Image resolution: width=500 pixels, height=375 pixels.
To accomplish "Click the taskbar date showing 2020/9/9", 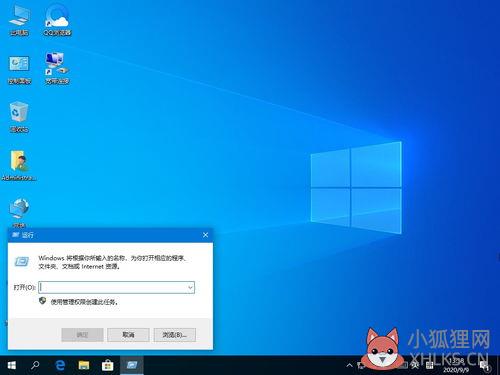I will click(456, 370).
